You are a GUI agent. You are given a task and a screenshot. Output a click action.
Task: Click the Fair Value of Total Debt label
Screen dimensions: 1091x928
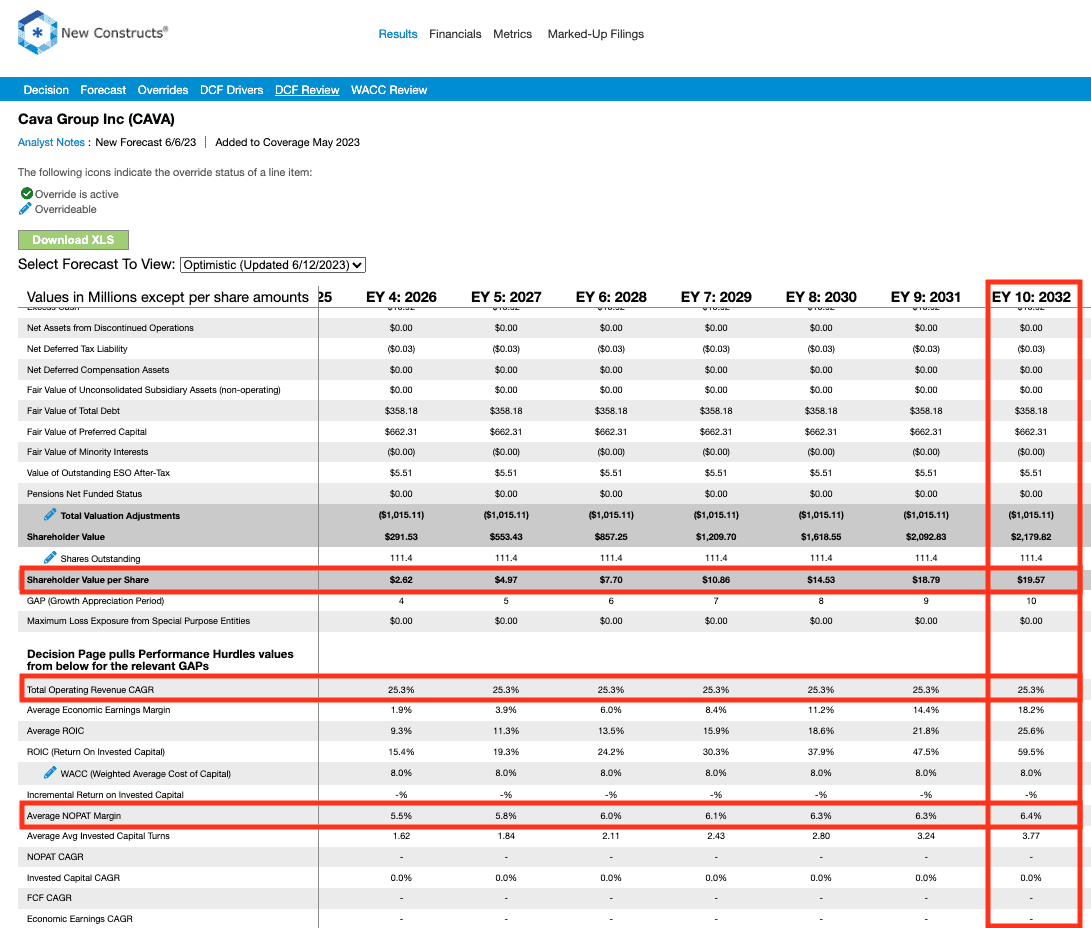click(x=73, y=410)
